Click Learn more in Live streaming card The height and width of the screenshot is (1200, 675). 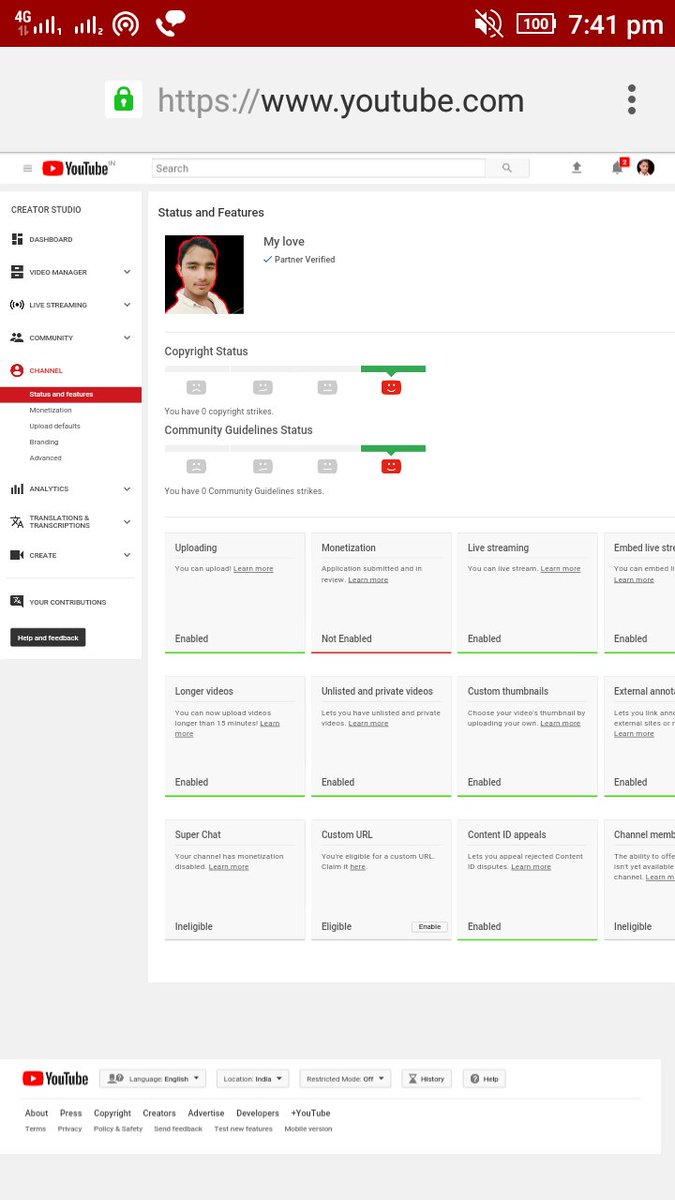(x=560, y=569)
